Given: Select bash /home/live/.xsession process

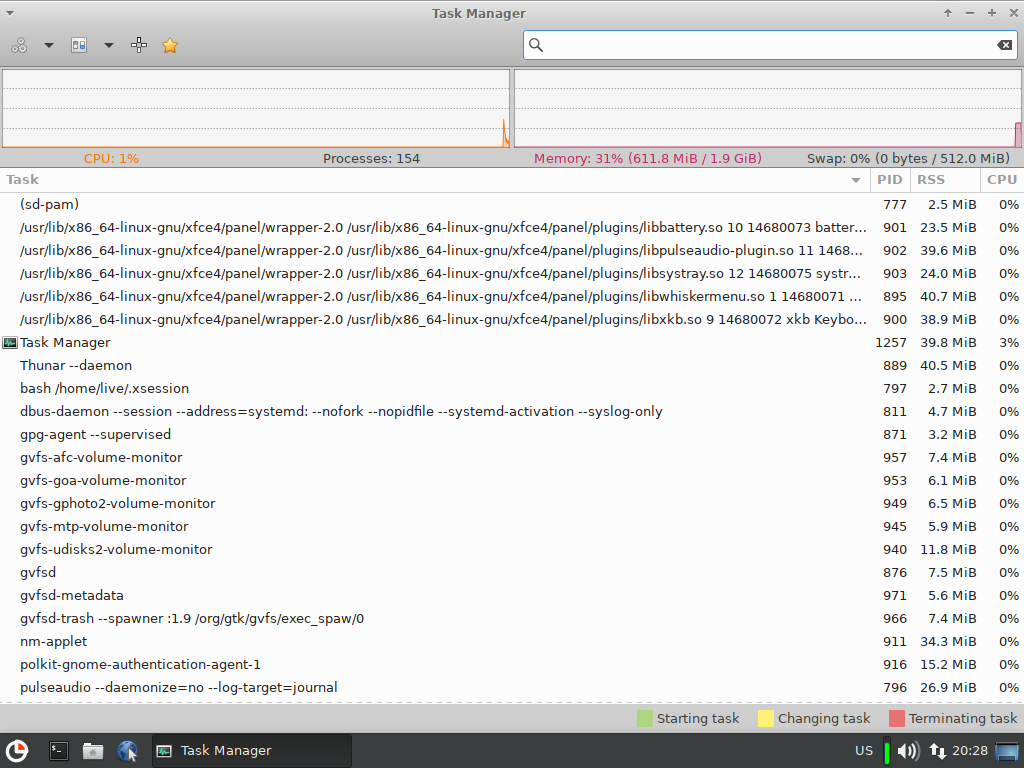Looking at the screenshot, I should pos(512,388).
